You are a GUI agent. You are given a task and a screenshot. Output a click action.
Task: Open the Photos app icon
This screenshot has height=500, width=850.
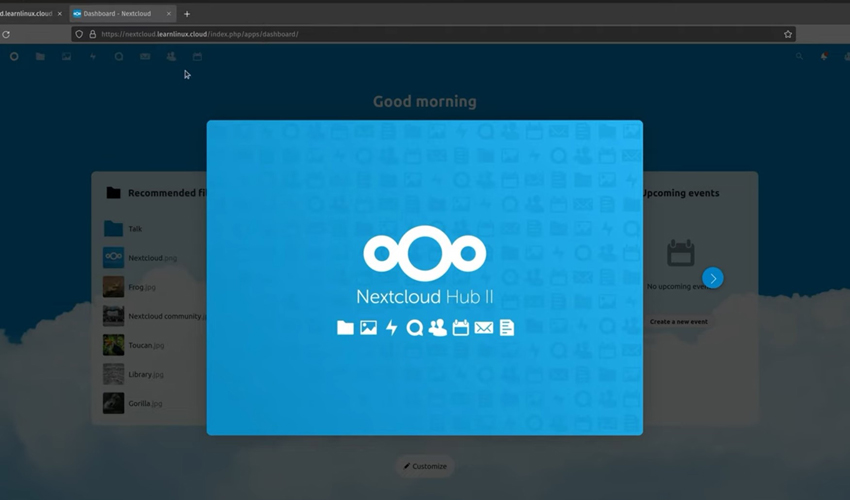click(x=67, y=57)
